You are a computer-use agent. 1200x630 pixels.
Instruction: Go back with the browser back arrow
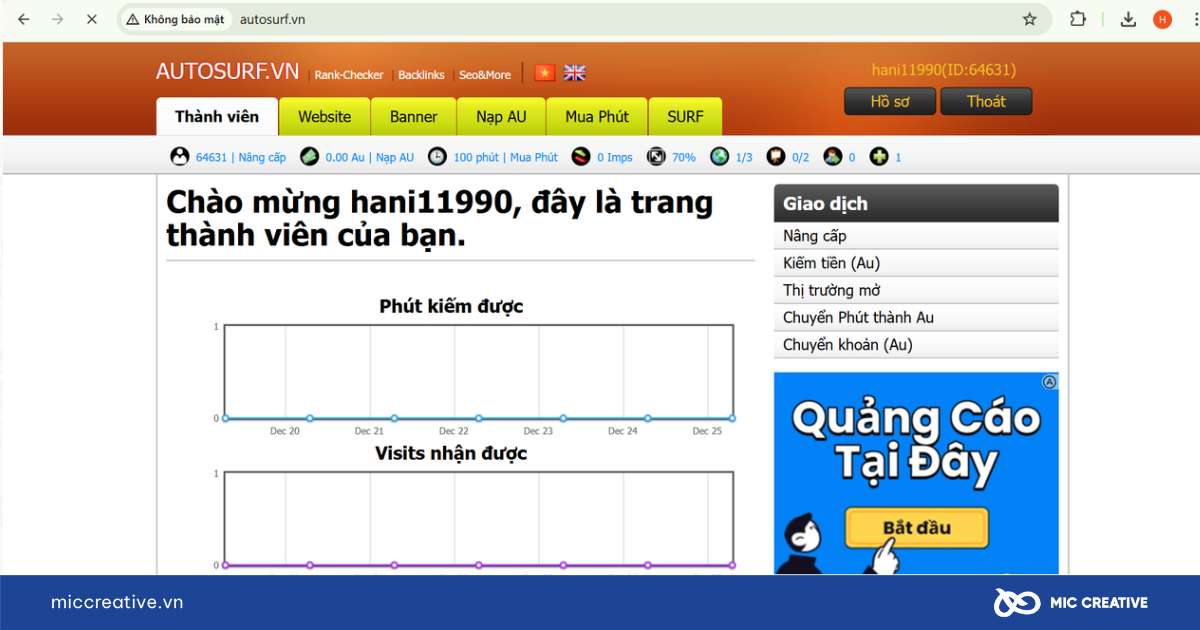[24, 19]
